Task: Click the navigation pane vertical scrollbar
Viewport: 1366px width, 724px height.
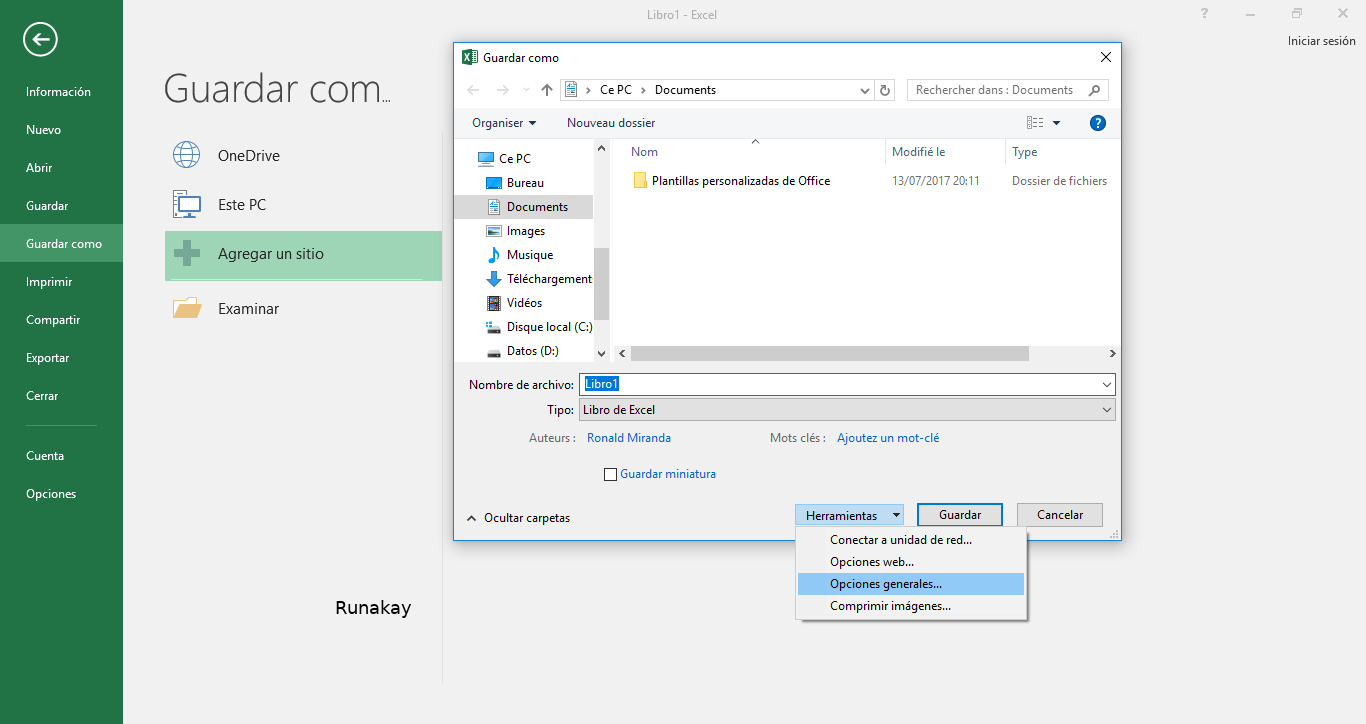Action: (601, 283)
